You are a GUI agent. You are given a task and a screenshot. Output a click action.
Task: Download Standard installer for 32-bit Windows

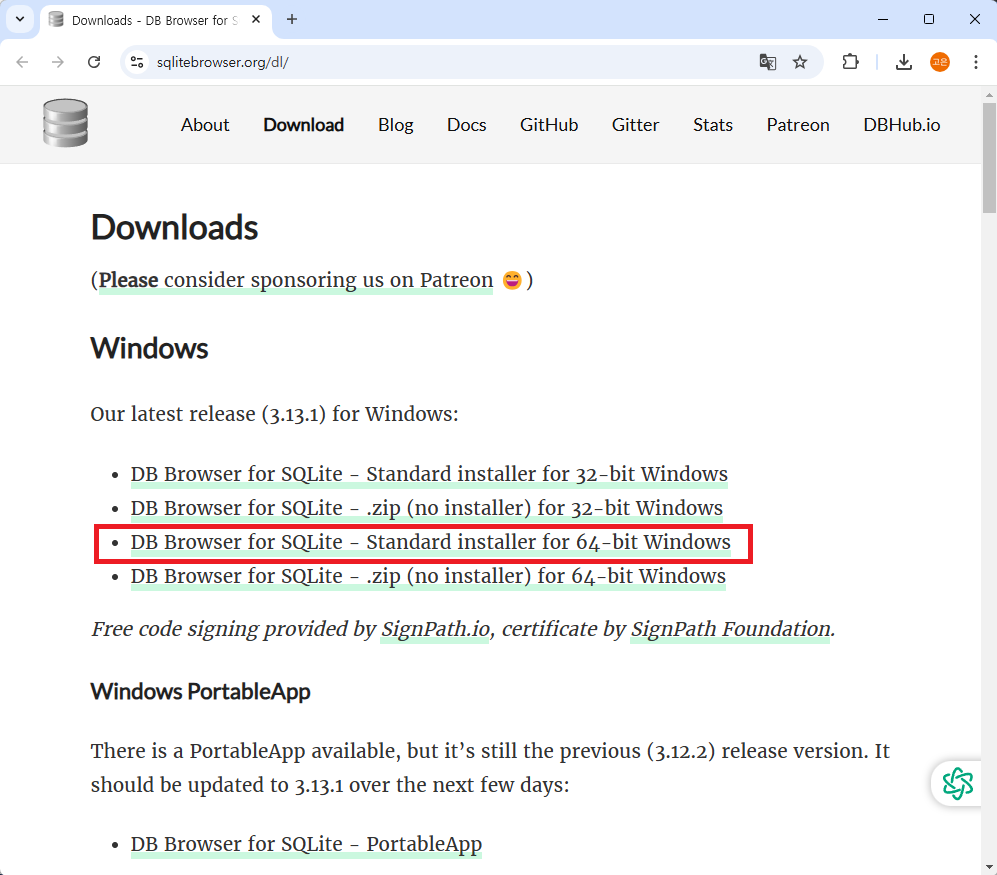(x=429, y=474)
